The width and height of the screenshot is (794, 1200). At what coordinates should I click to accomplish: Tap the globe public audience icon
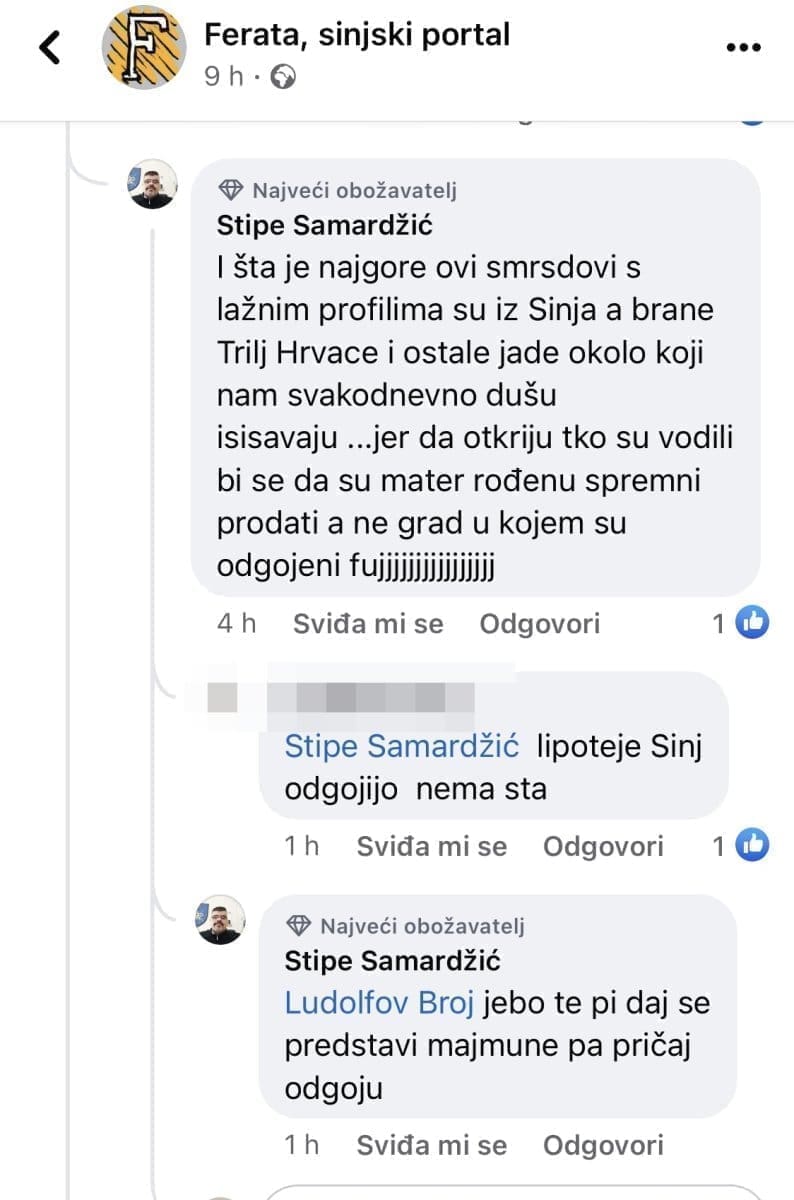click(284, 77)
